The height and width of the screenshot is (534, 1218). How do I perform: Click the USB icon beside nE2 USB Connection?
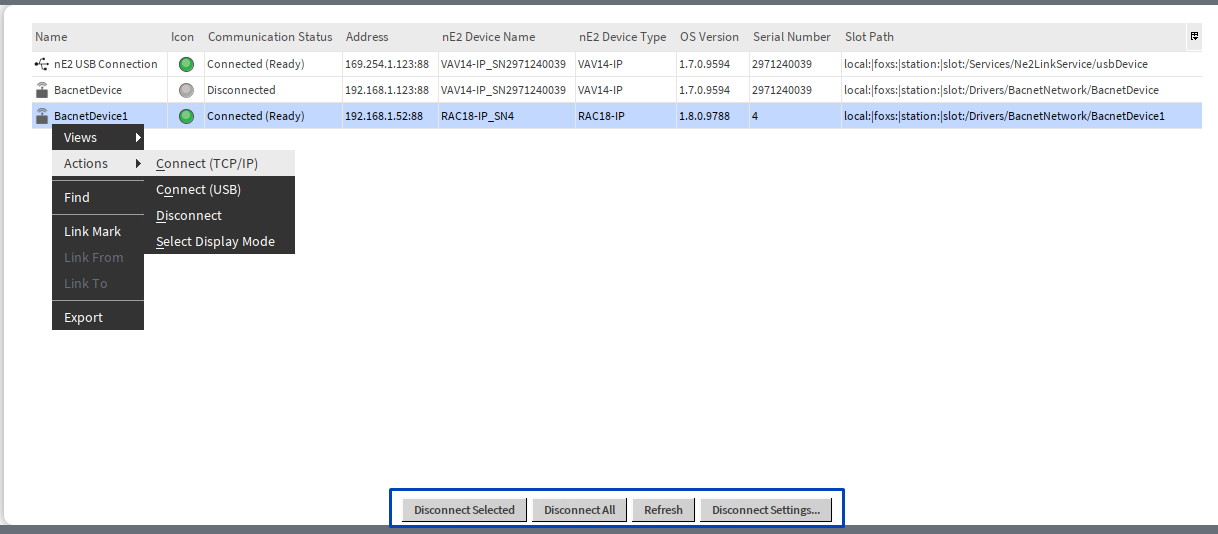41,64
